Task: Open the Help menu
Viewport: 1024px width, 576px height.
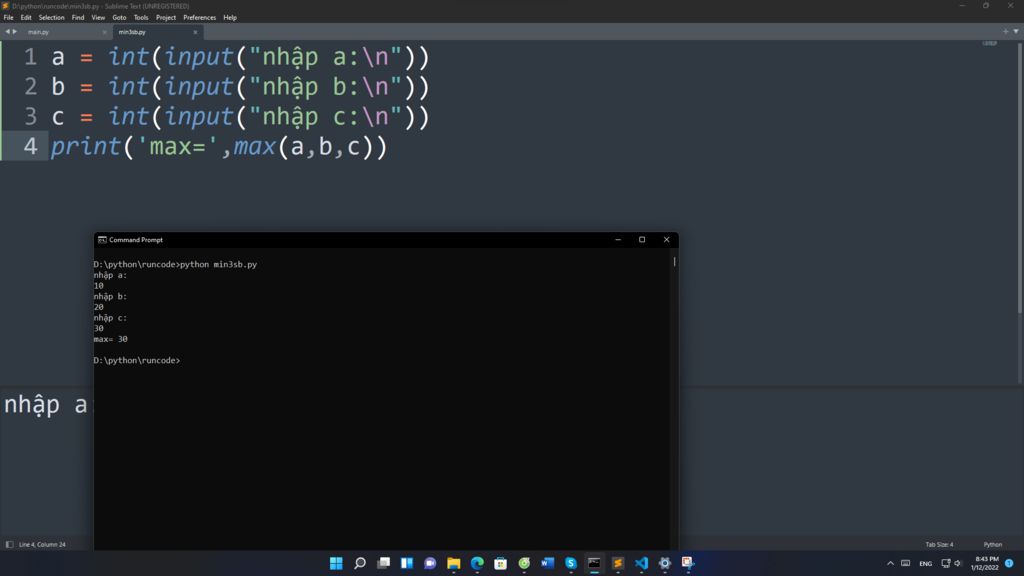Action: tap(230, 18)
